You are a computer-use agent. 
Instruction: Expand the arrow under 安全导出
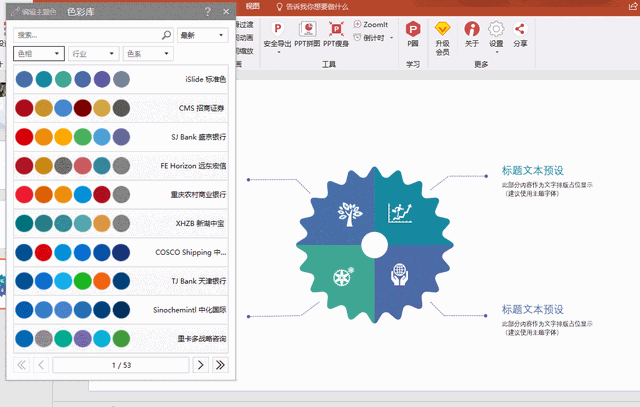pyautogui.click(x=279, y=52)
